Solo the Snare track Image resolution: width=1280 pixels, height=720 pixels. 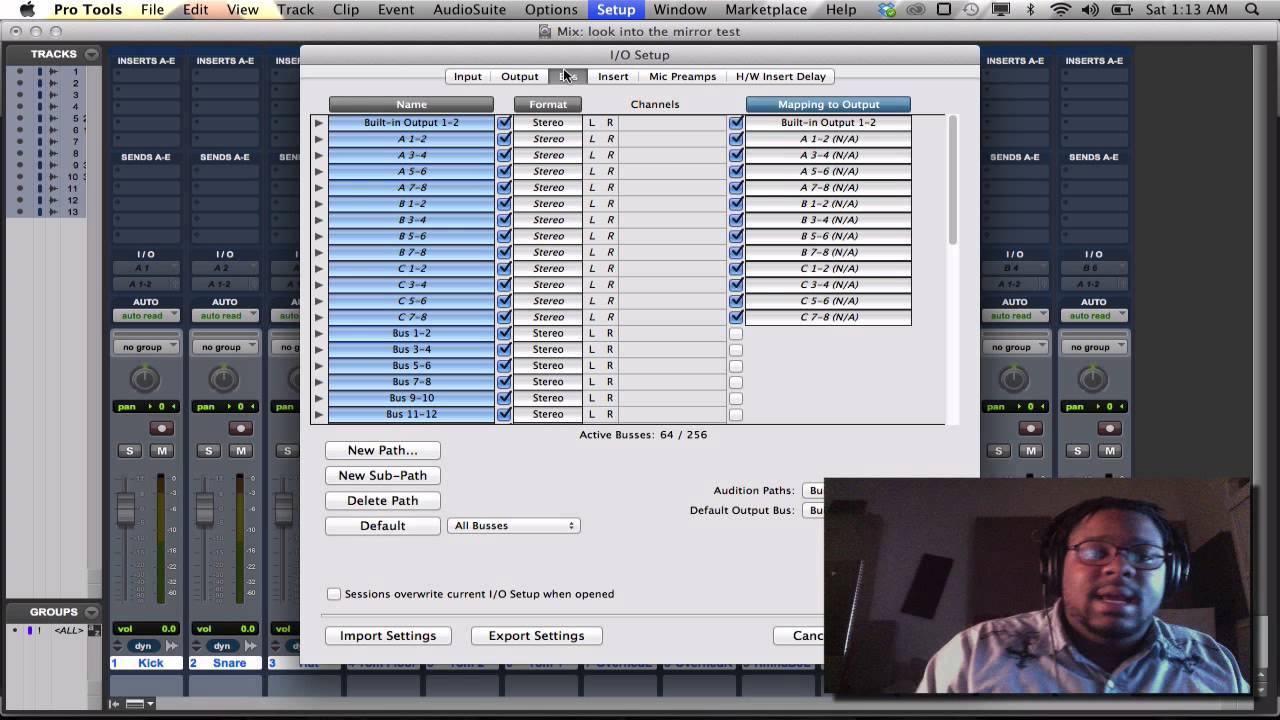(x=208, y=451)
